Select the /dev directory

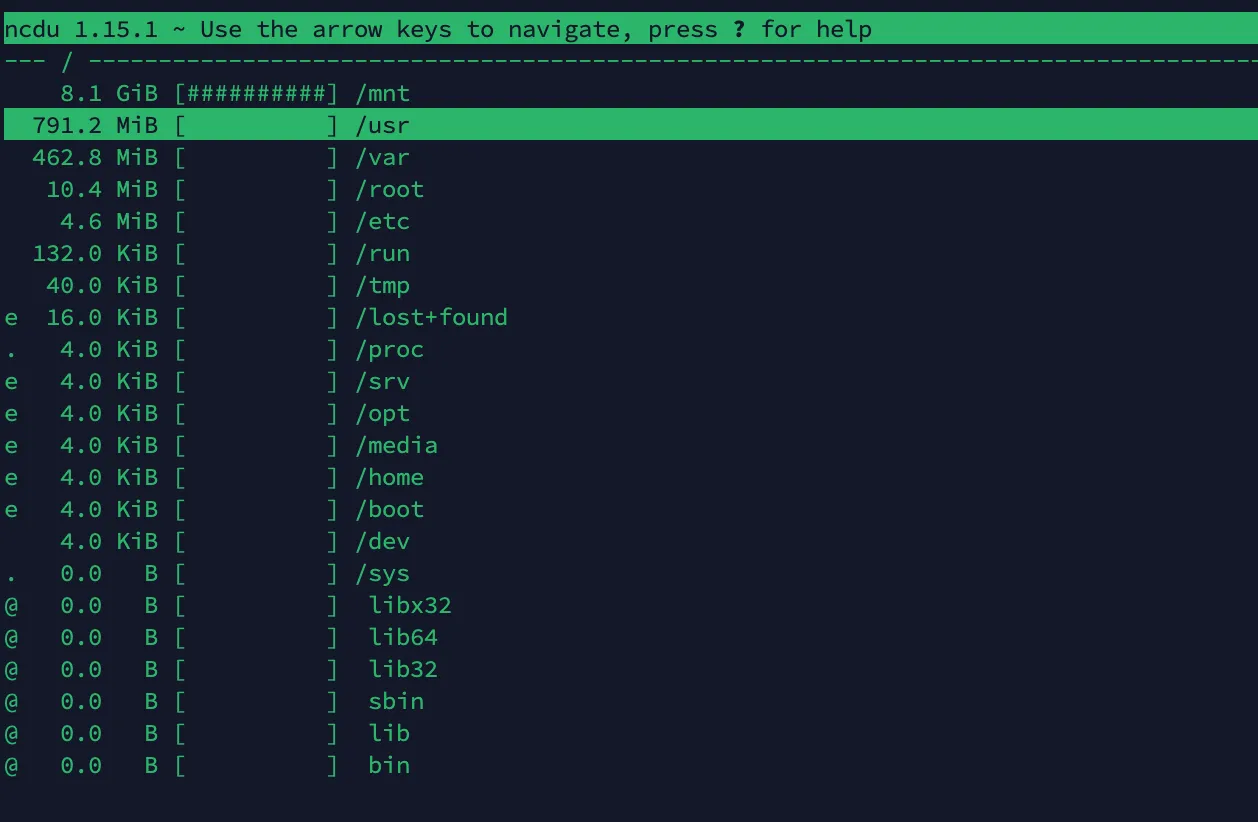[383, 542]
